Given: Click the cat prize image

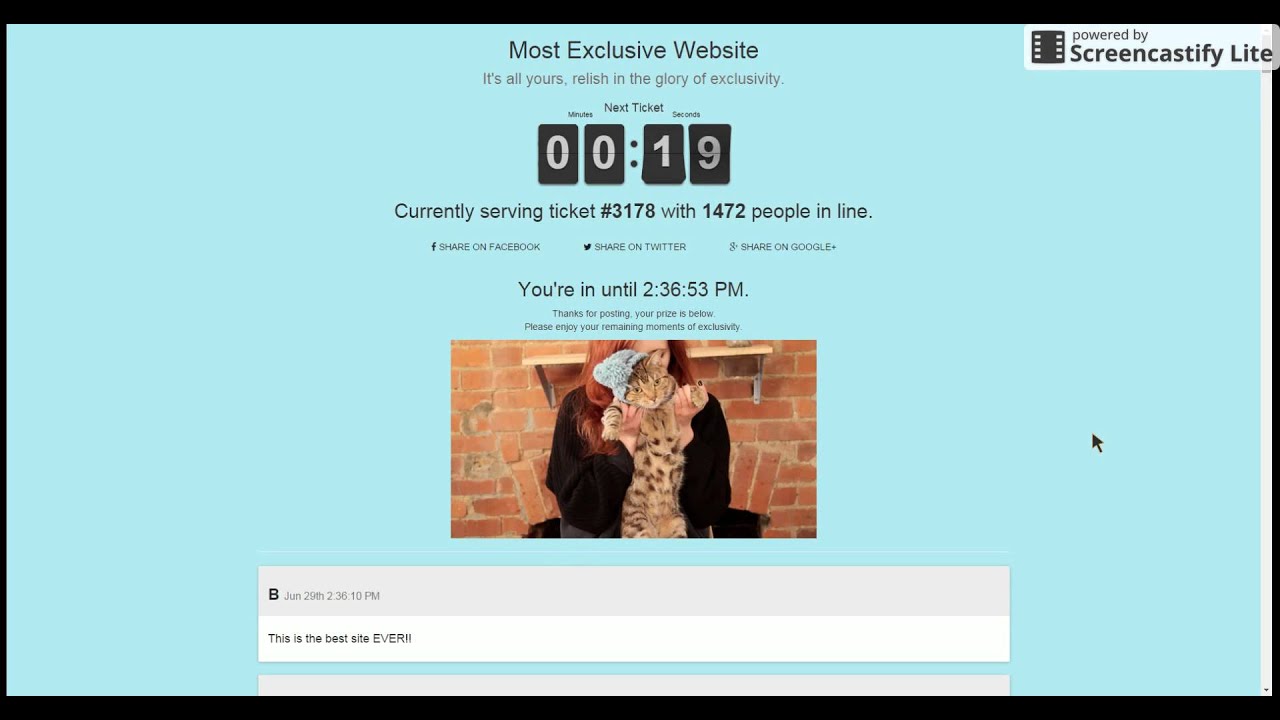Looking at the screenshot, I should tap(633, 439).
